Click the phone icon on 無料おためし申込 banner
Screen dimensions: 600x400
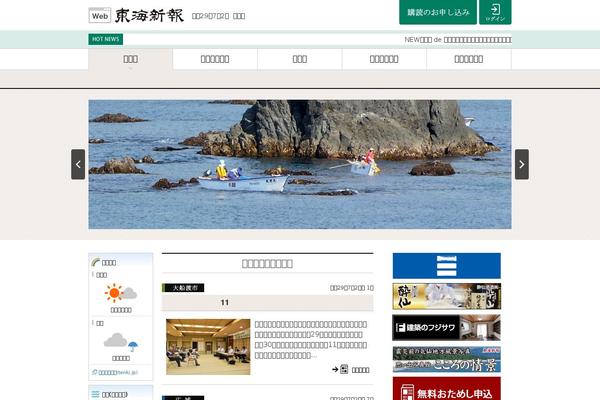(x=407, y=393)
